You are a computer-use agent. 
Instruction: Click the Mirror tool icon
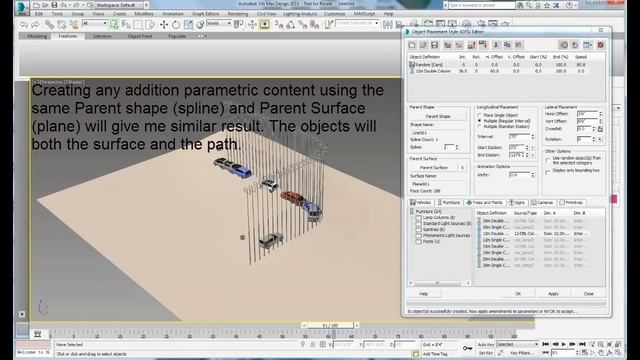click(x=388, y=24)
